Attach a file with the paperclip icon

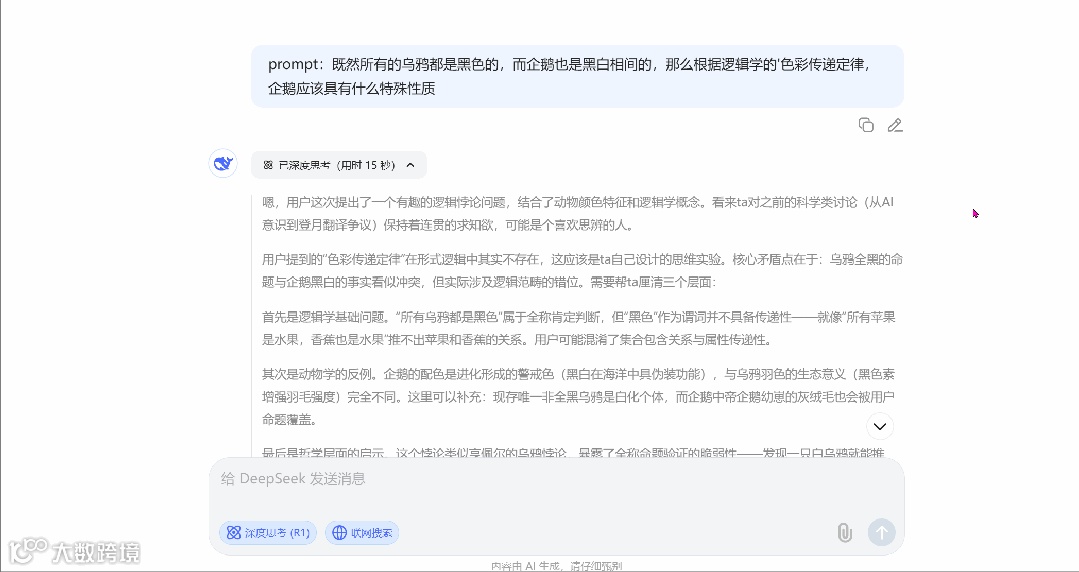[x=844, y=532]
